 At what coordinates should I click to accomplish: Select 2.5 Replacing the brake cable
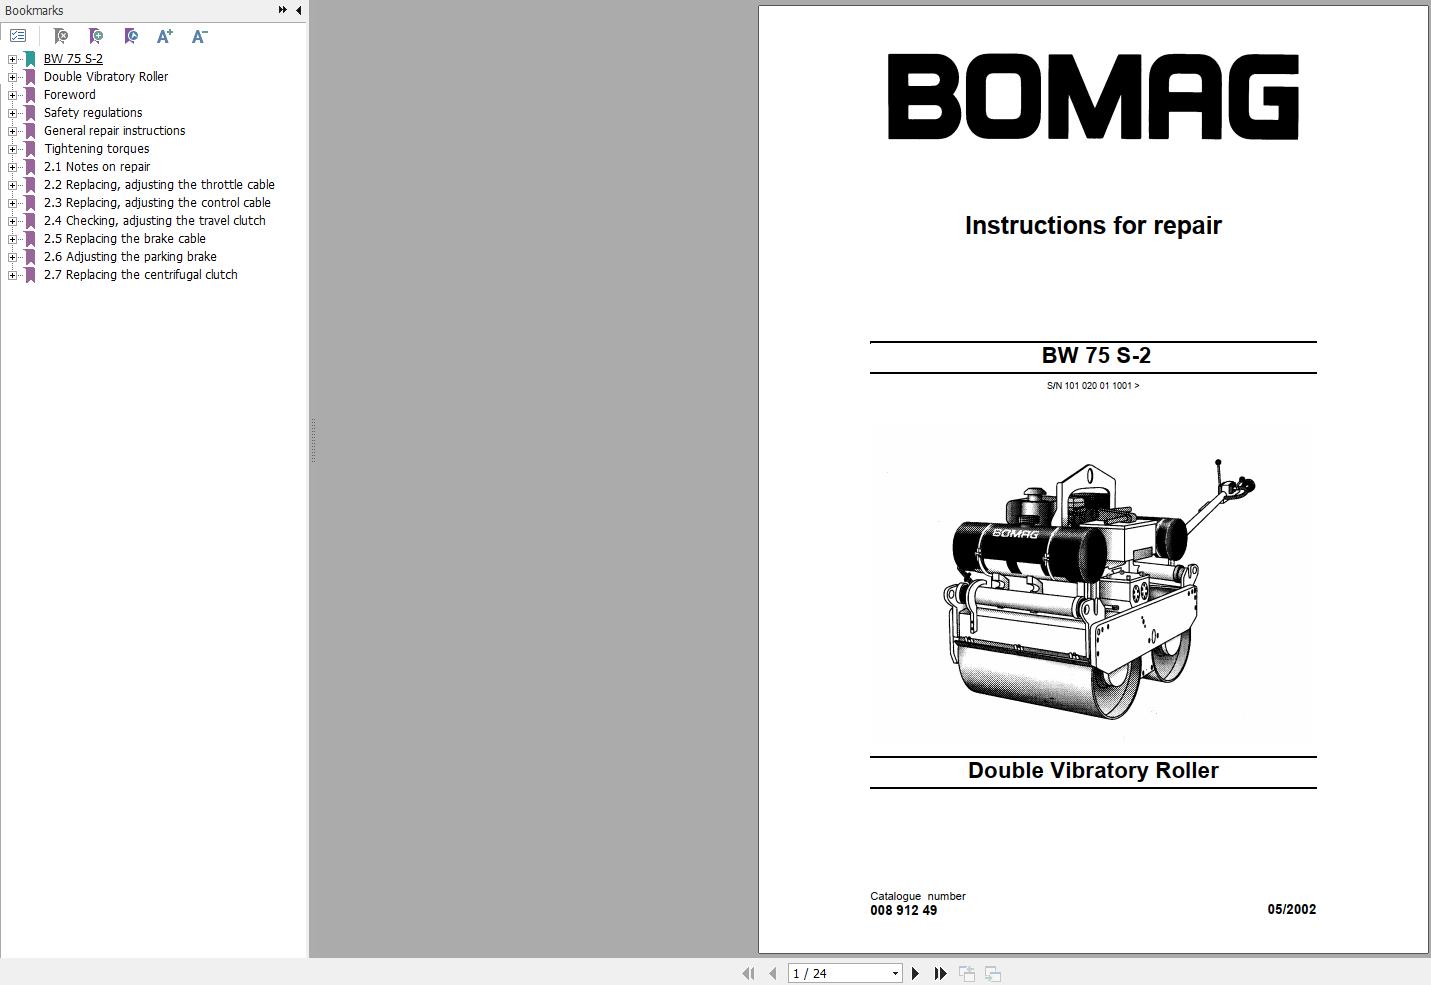click(x=125, y=239)
